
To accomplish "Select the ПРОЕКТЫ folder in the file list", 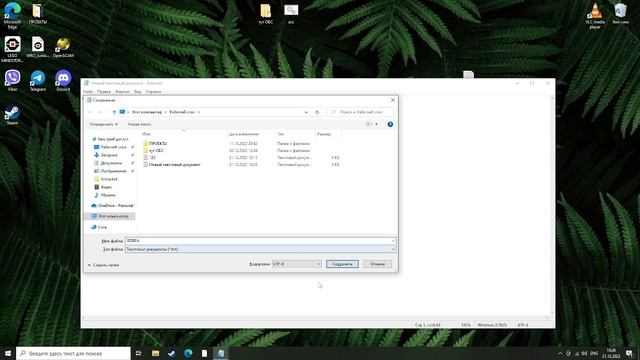I will coord(158,144).
